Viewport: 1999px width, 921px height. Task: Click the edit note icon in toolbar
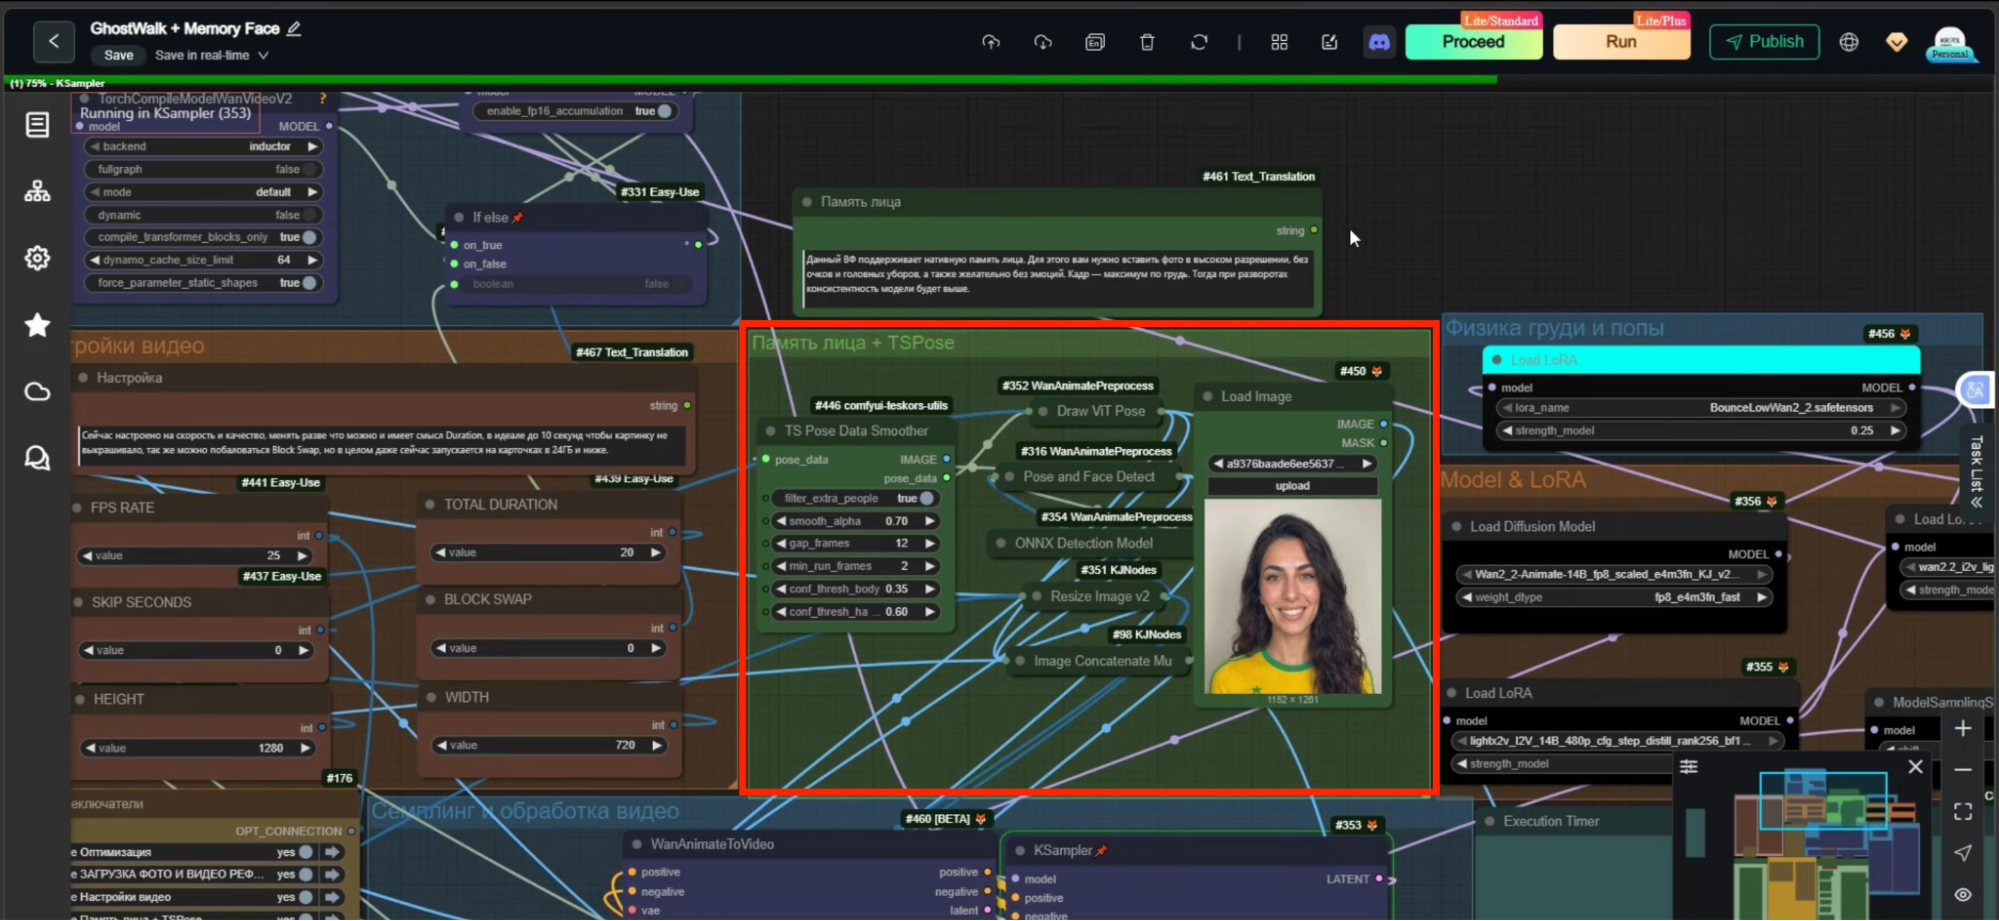coord(1329,42)
